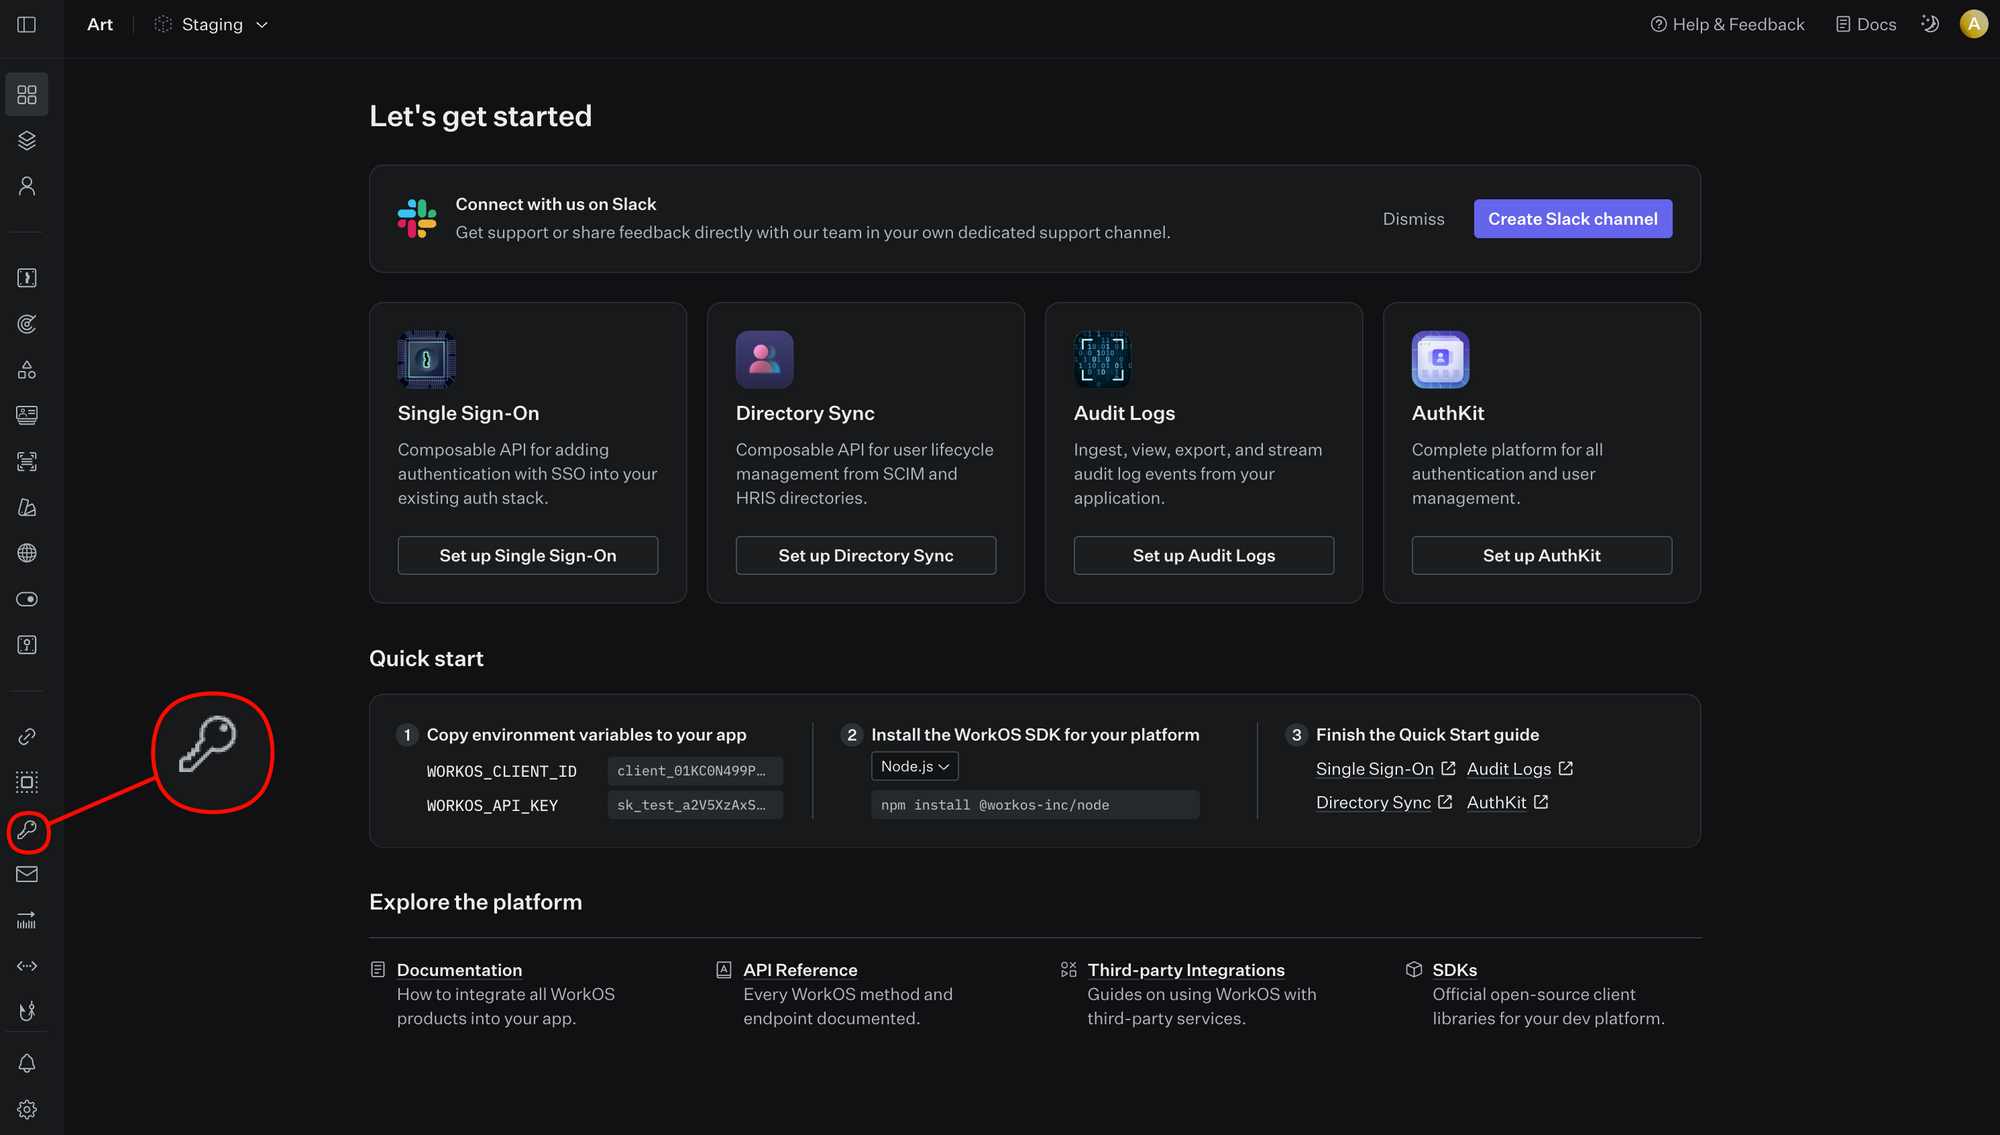
Task: Open the webhooks hook icon in sidebar
Action: point(27,1011)
